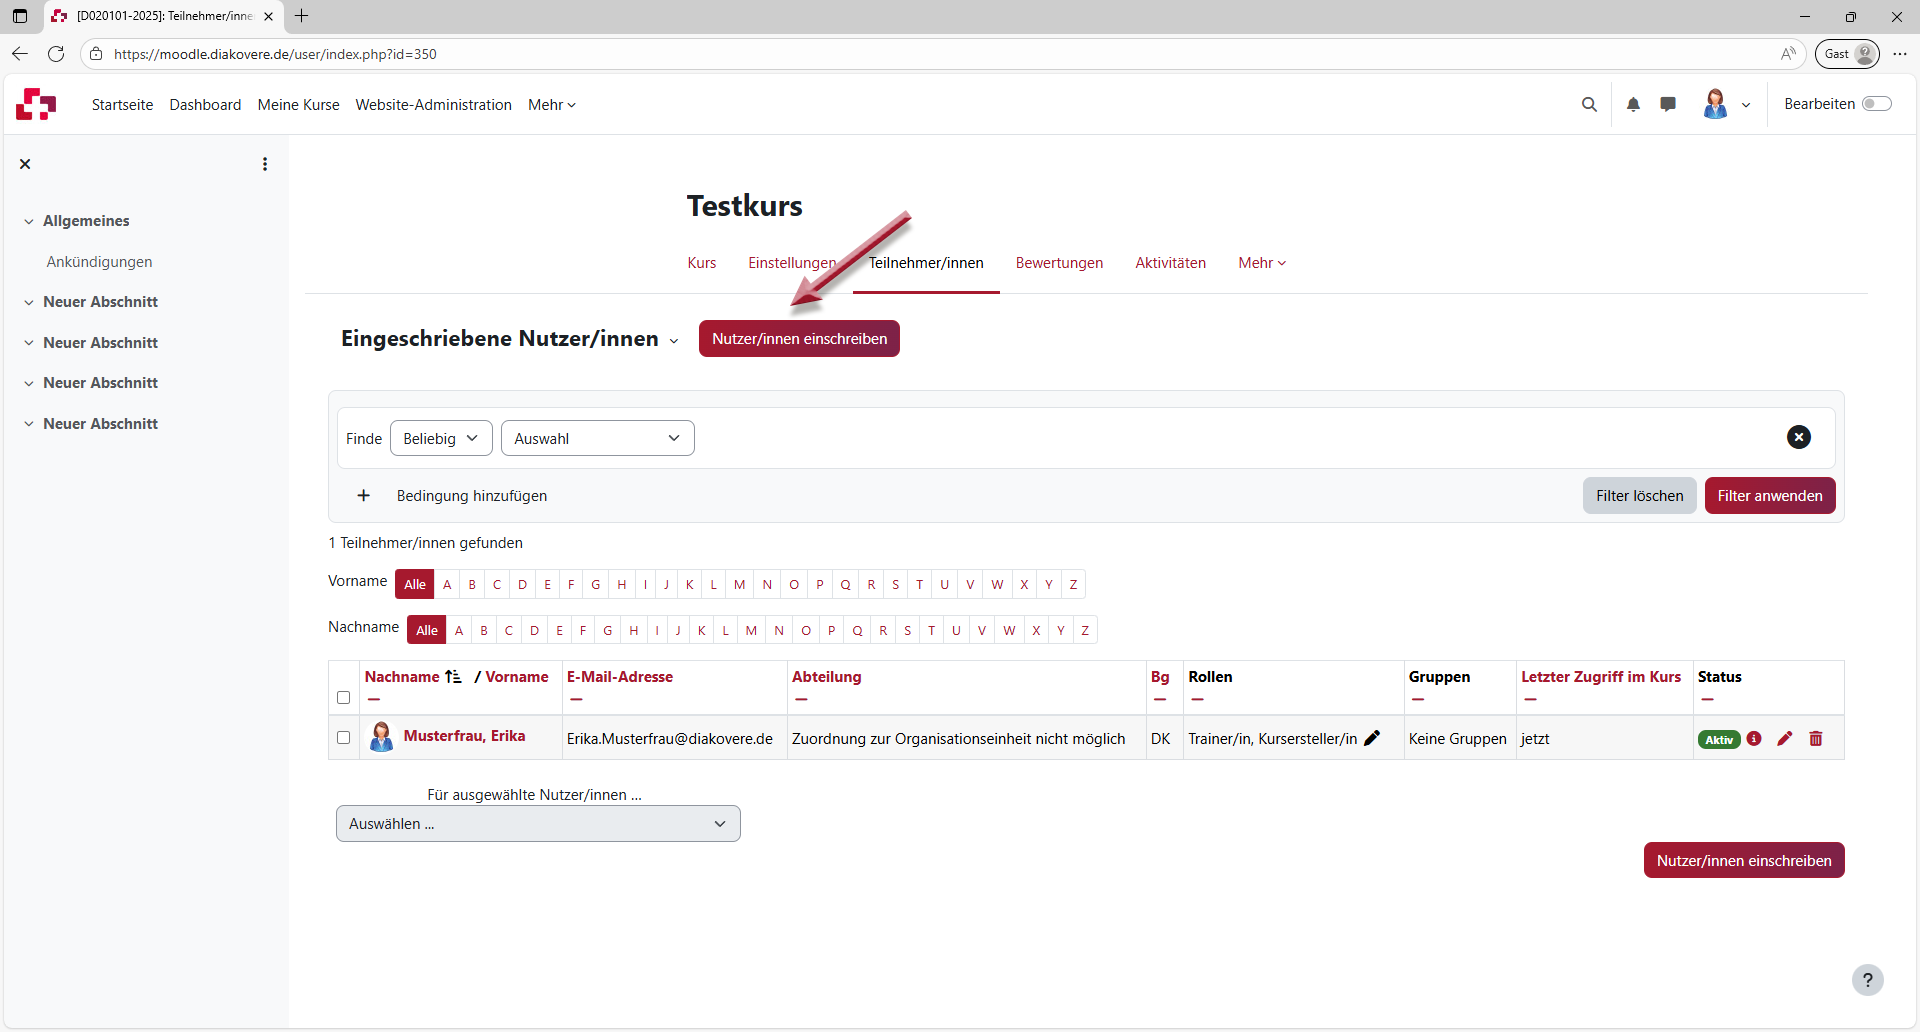
Task: Open notifications bell icon
Action: pyautogui.click(x=1633, y=104)
